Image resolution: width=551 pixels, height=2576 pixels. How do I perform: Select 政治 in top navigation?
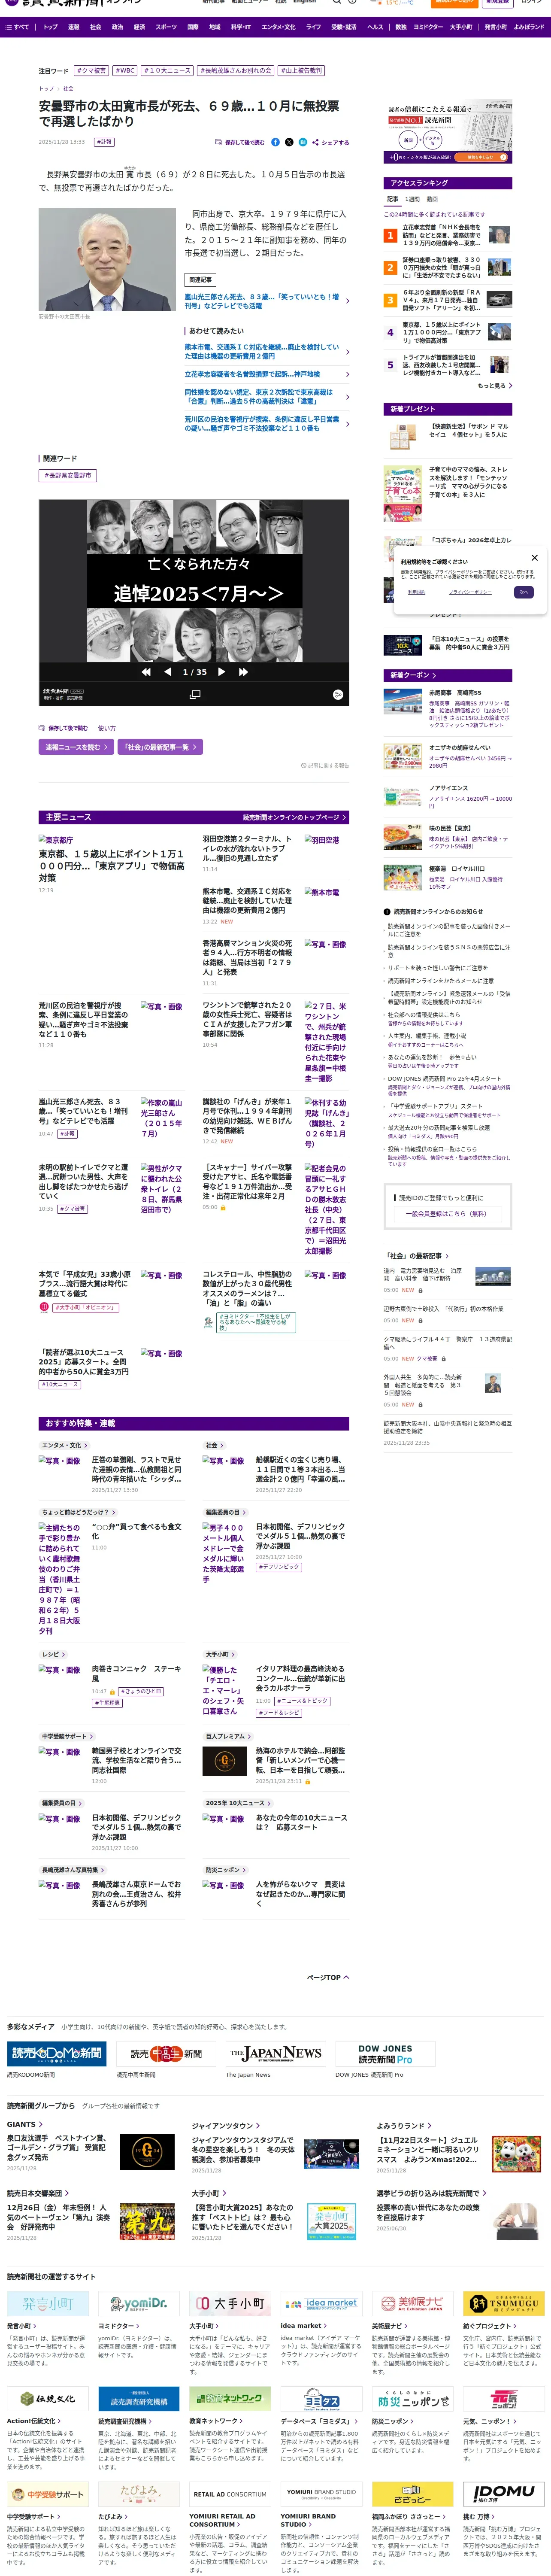(x=117, y=27)
